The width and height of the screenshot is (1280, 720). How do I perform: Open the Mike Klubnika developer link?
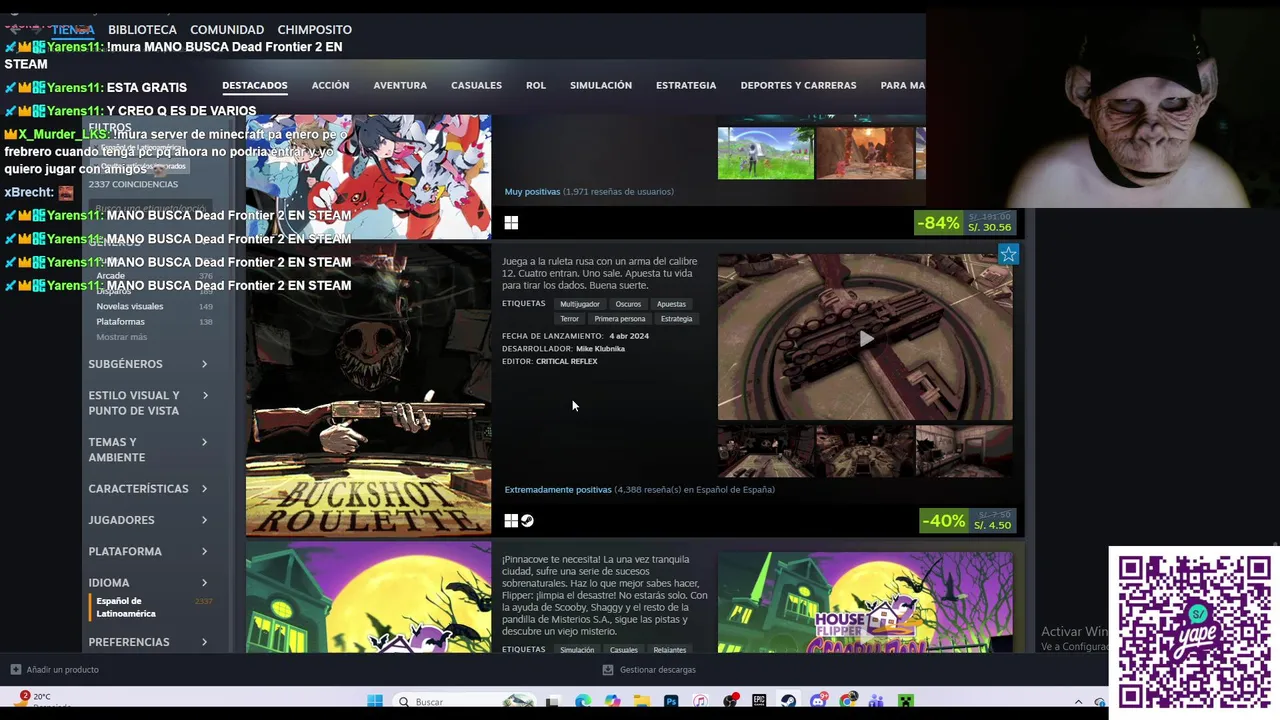pos(600,349)
